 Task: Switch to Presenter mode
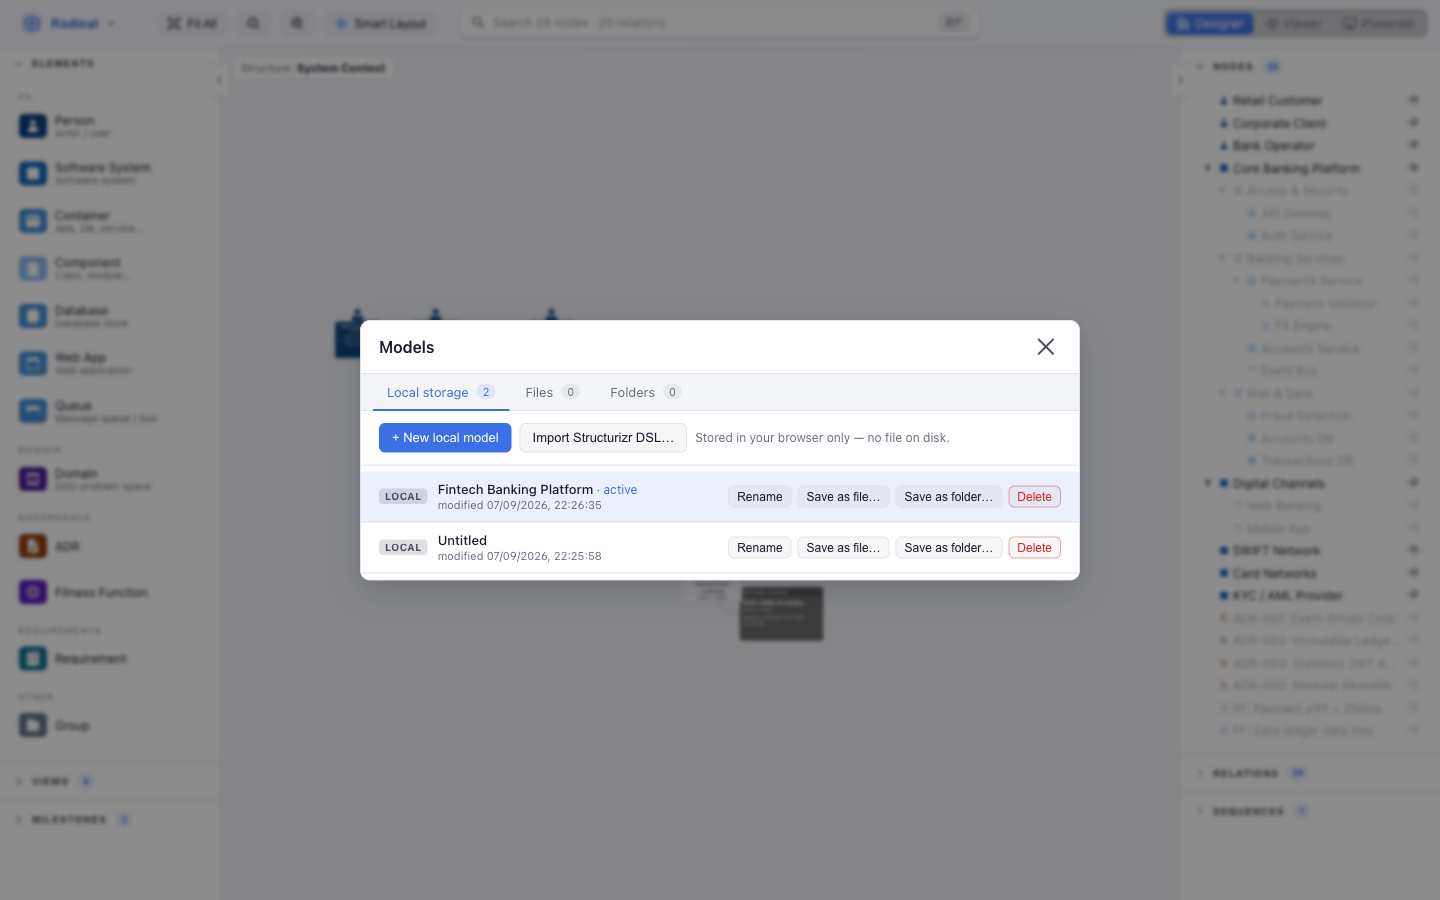pos(1378,23)
